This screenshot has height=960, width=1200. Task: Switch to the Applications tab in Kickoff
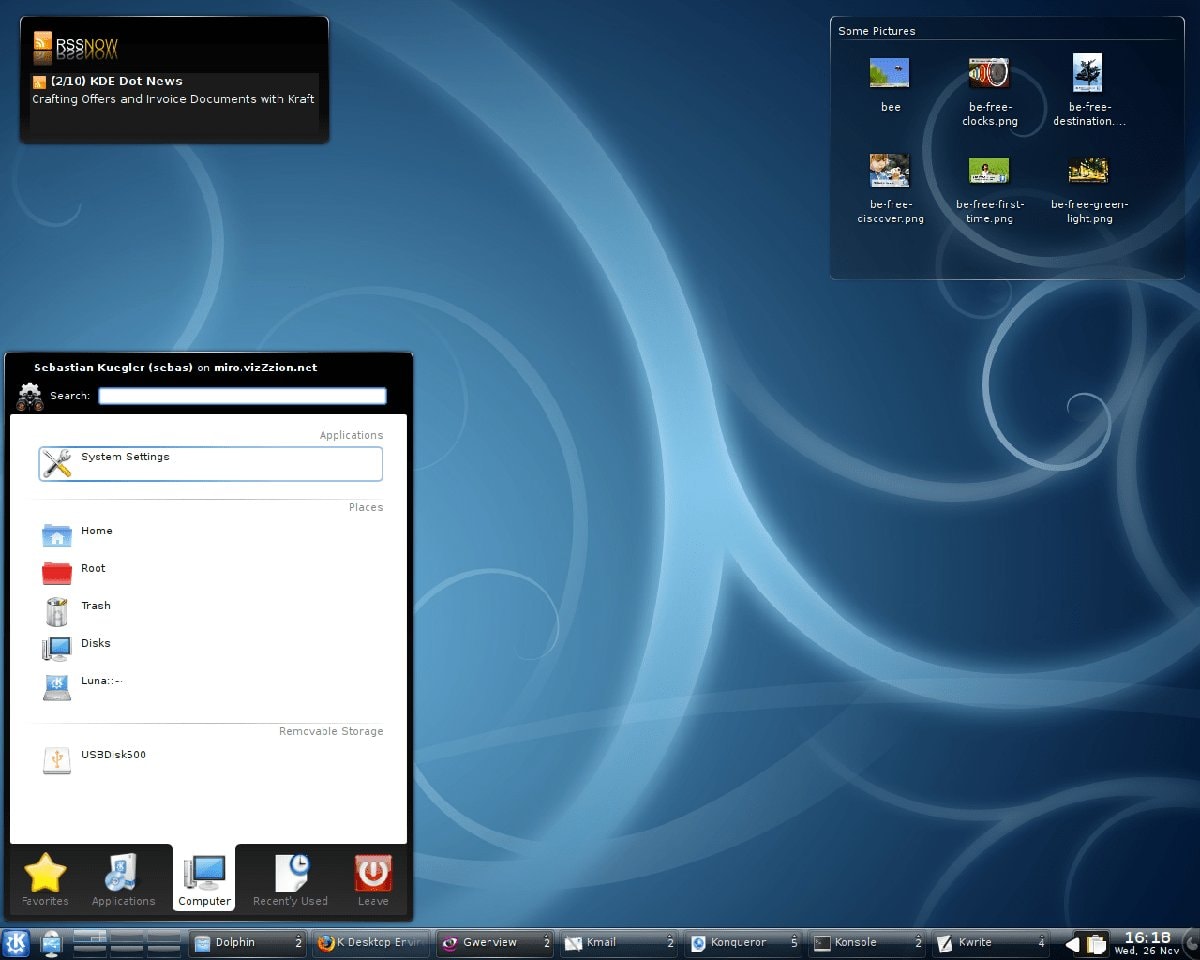tap(122, 878)
